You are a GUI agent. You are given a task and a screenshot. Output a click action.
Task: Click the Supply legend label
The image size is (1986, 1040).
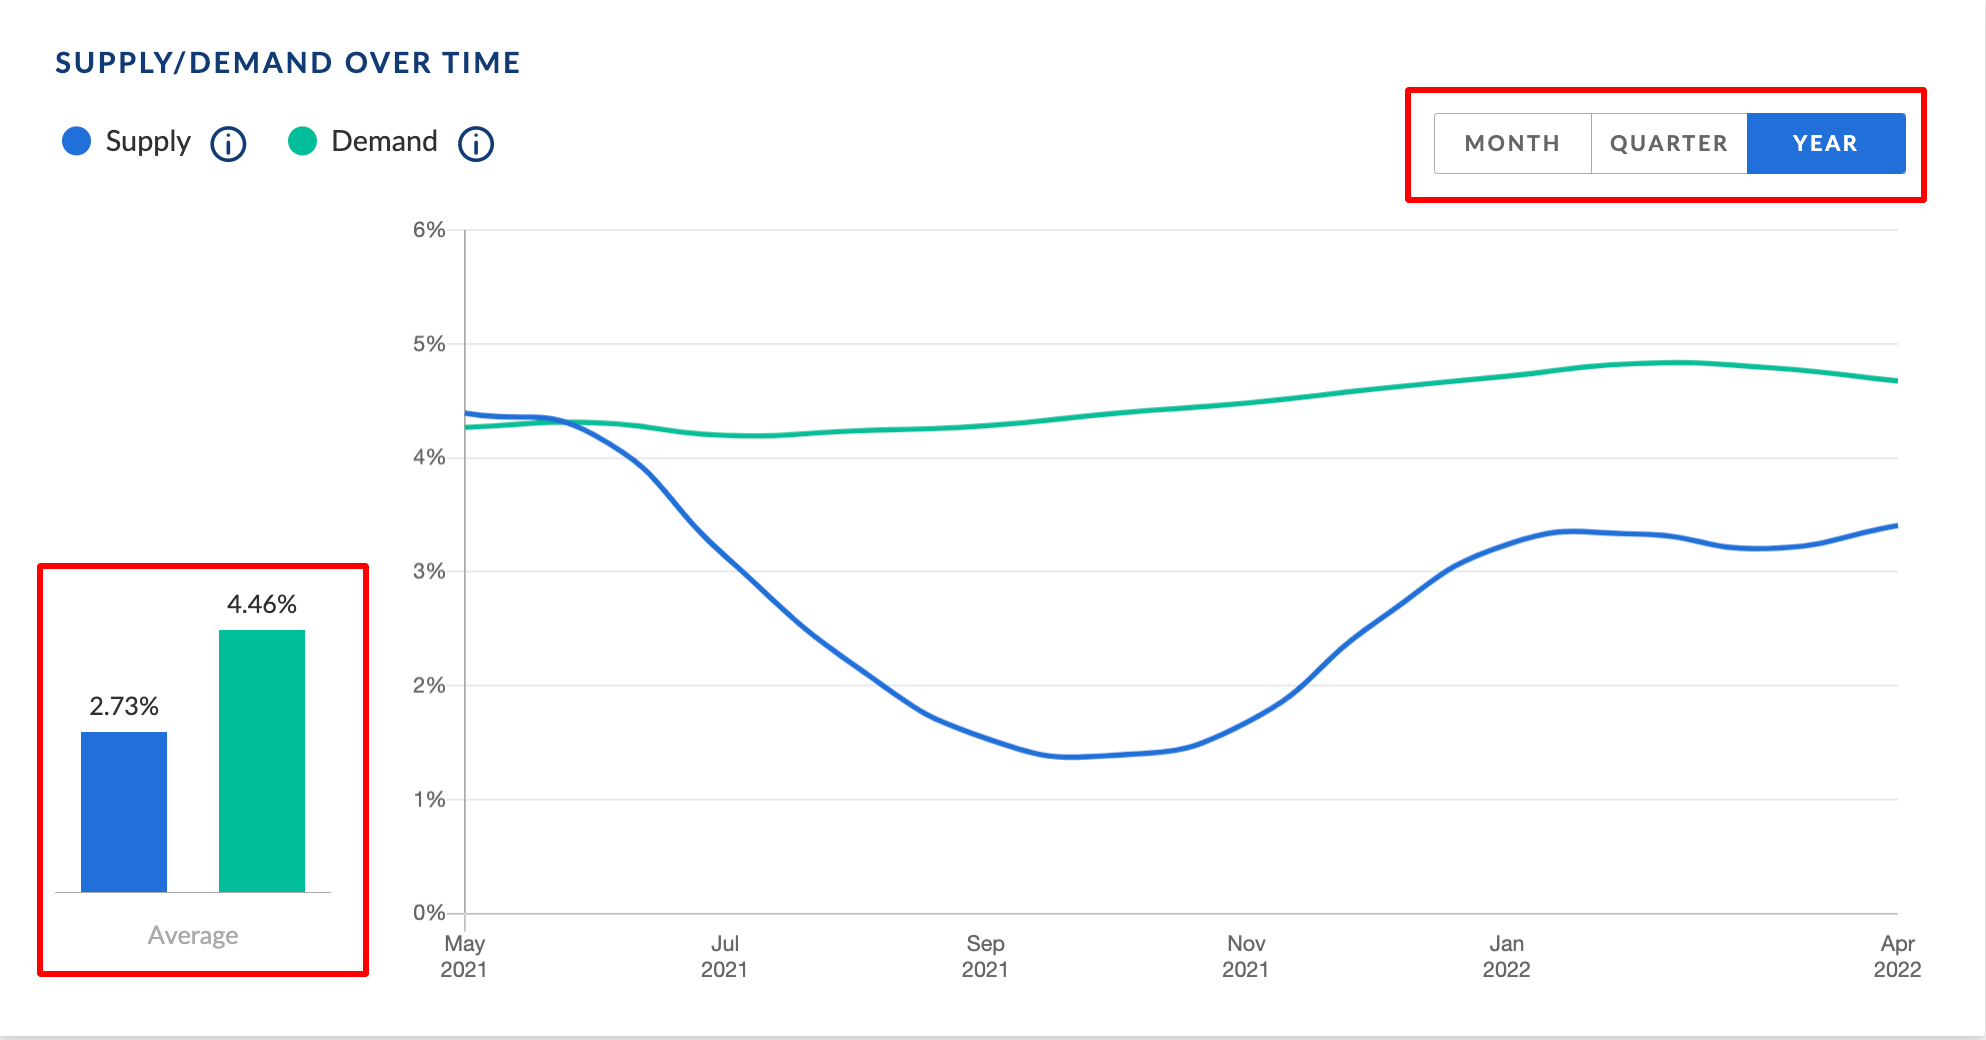148,142
